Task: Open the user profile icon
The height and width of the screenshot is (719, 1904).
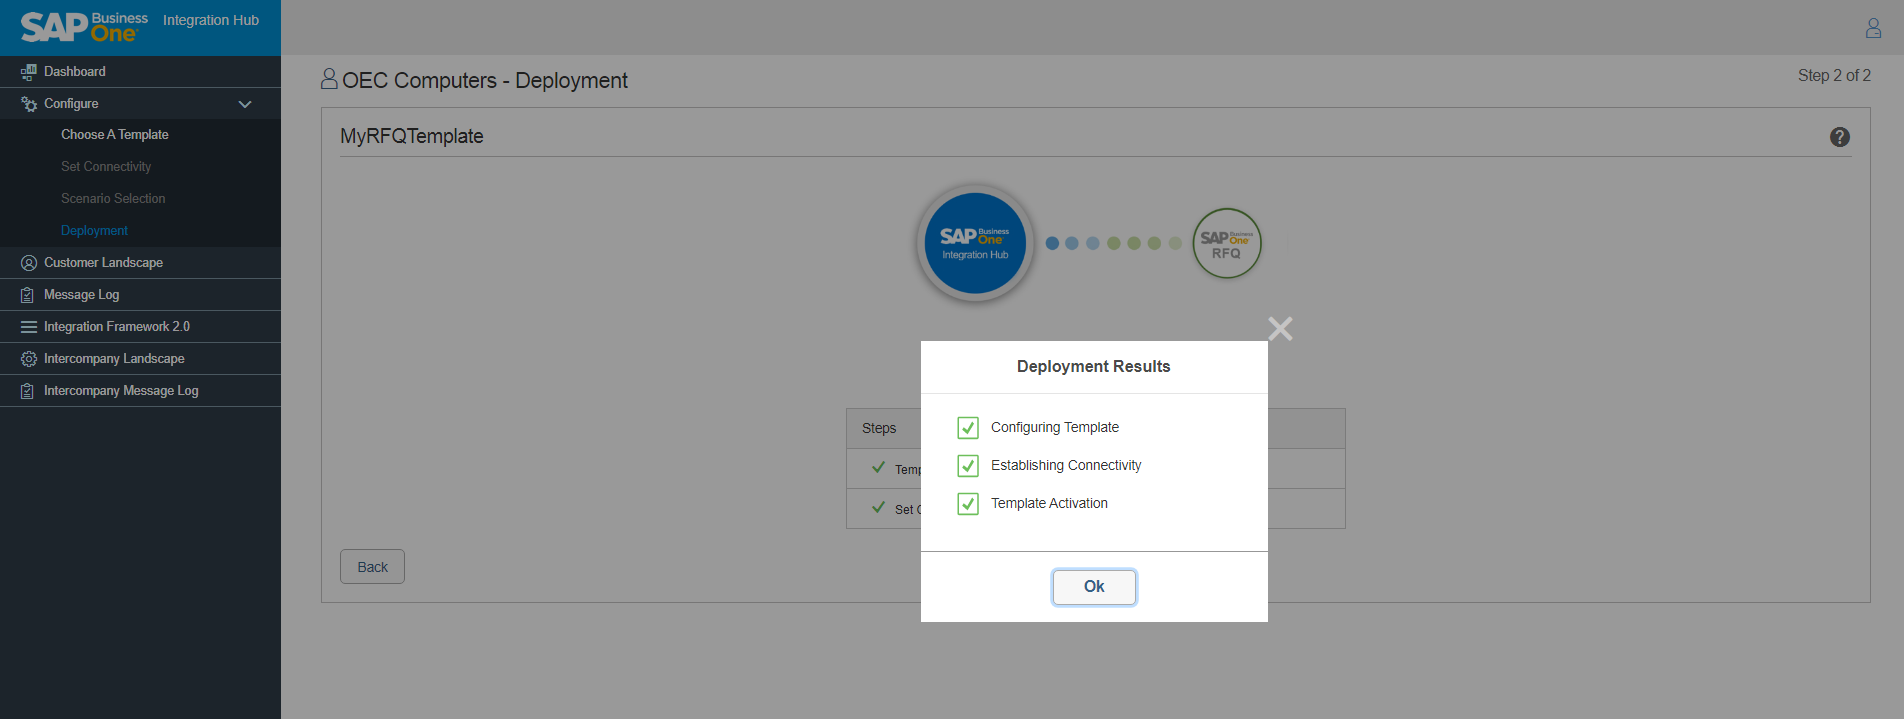Action: coord(1873,28)
